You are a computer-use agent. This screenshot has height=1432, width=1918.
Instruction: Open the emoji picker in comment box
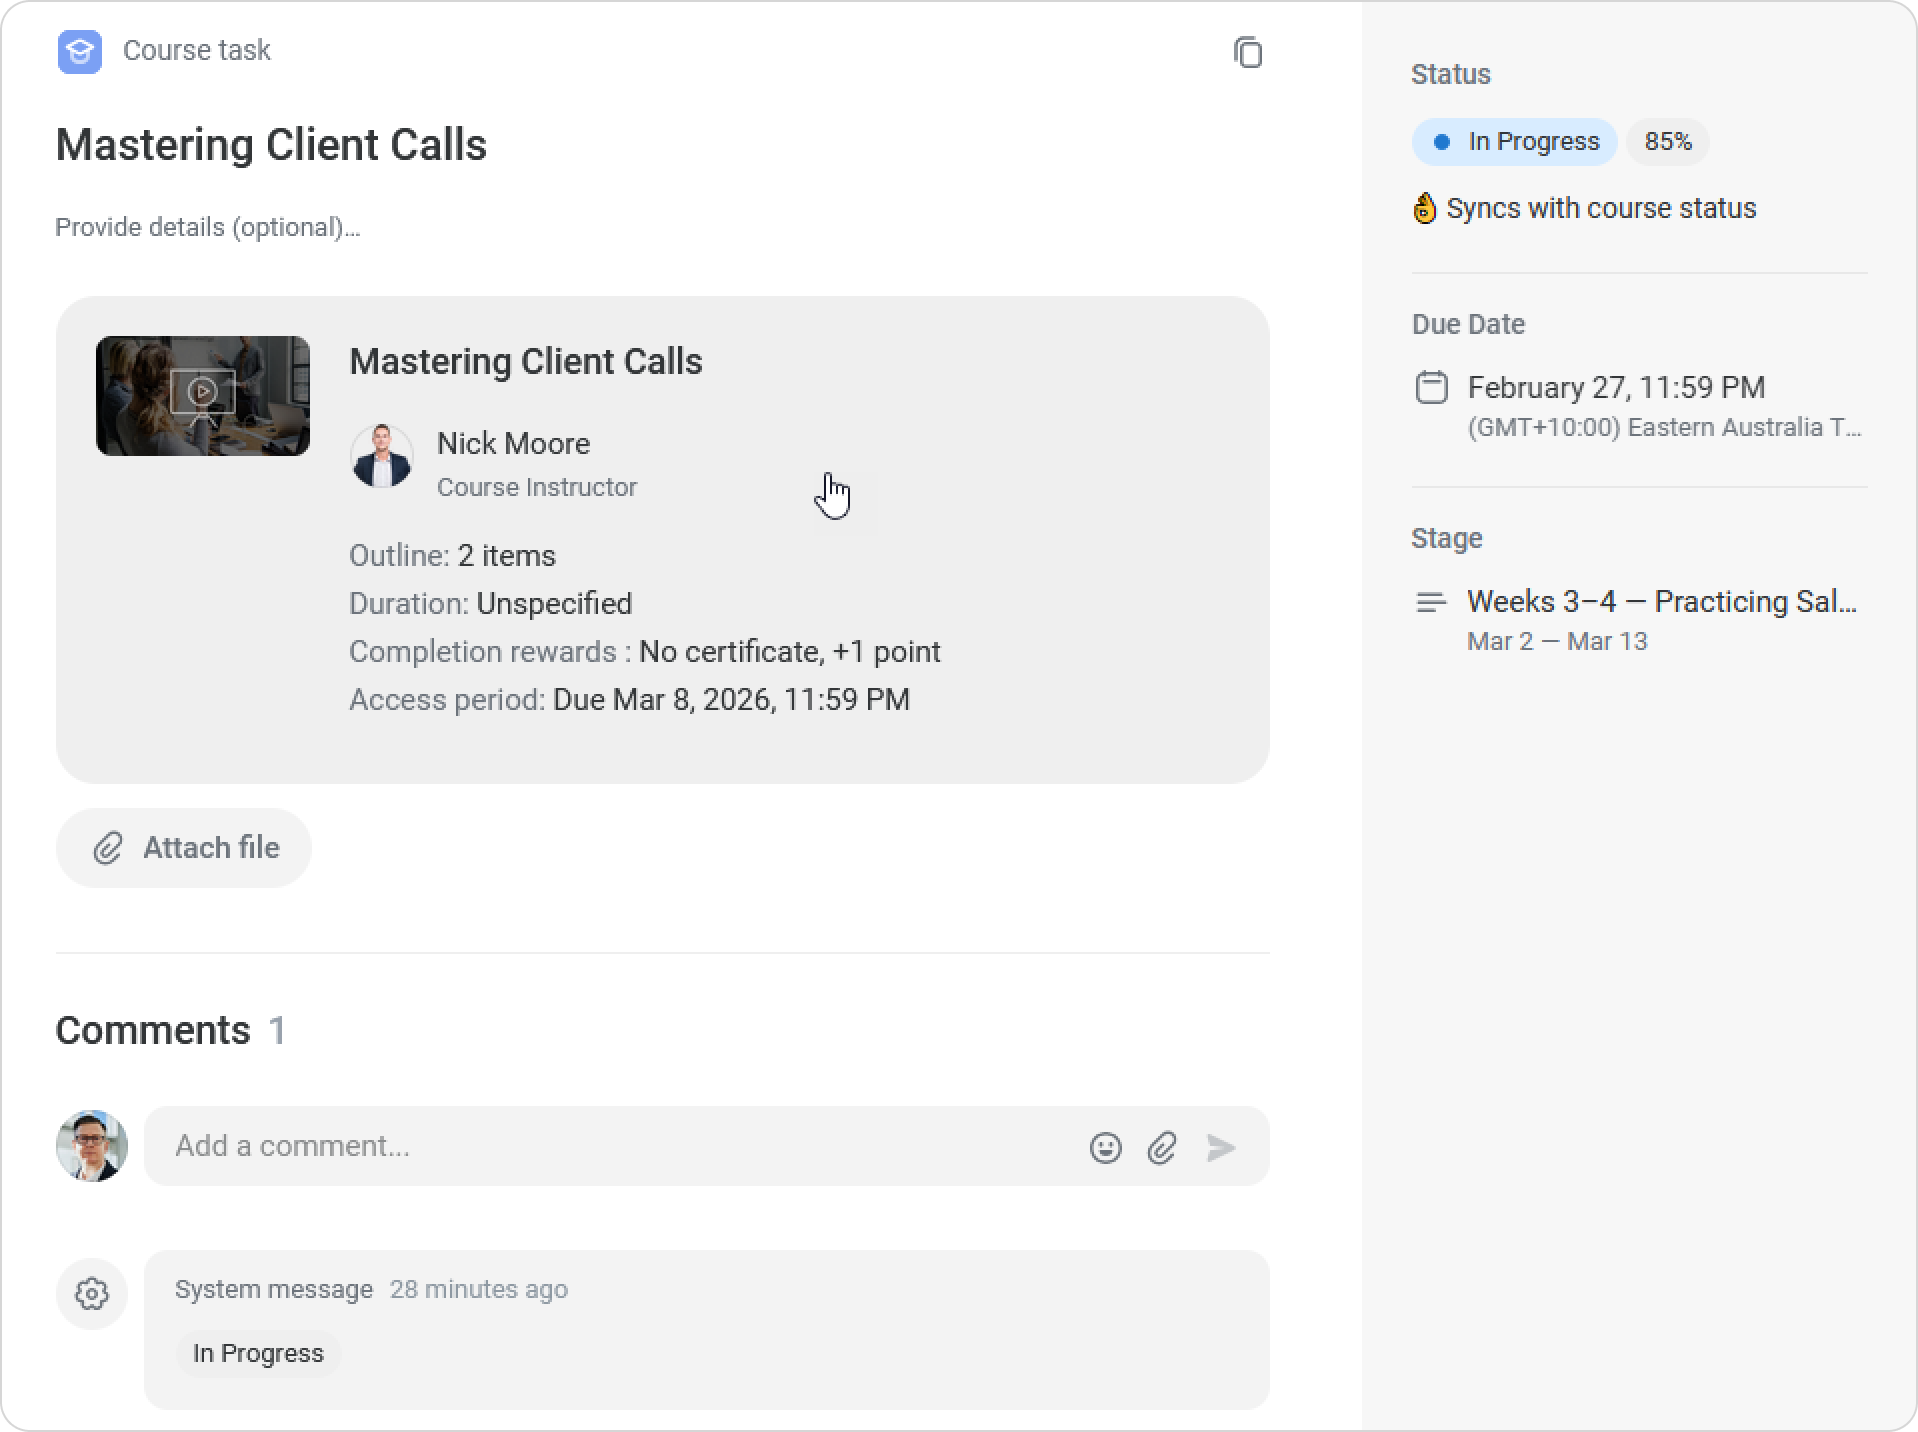(1105, 1147)
